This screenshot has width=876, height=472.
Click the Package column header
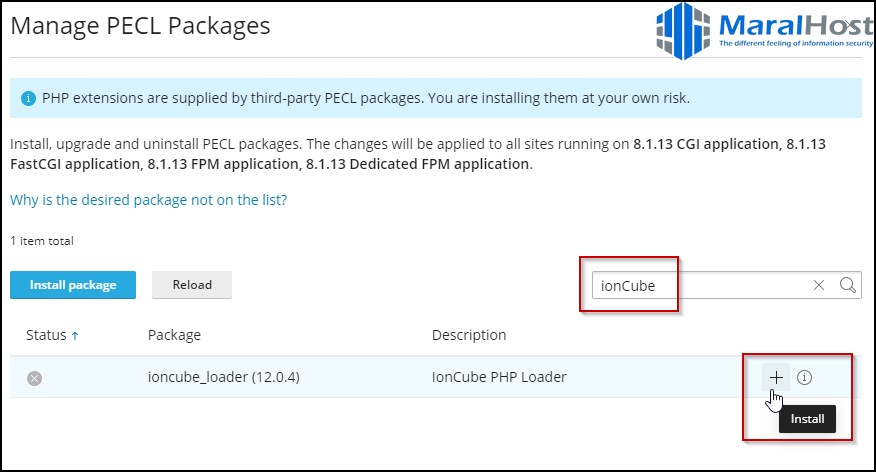point(174,335)
